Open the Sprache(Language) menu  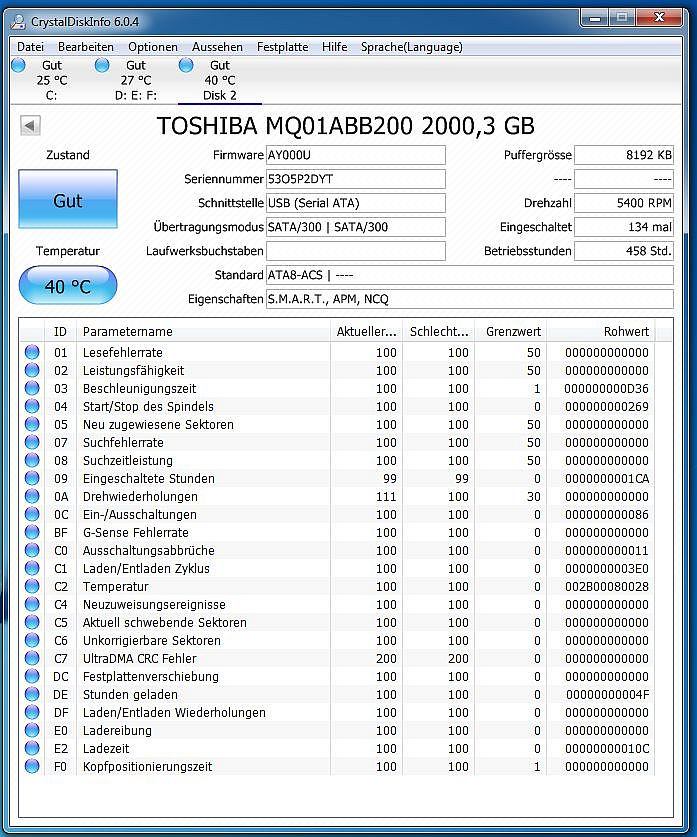click(411, 47)
